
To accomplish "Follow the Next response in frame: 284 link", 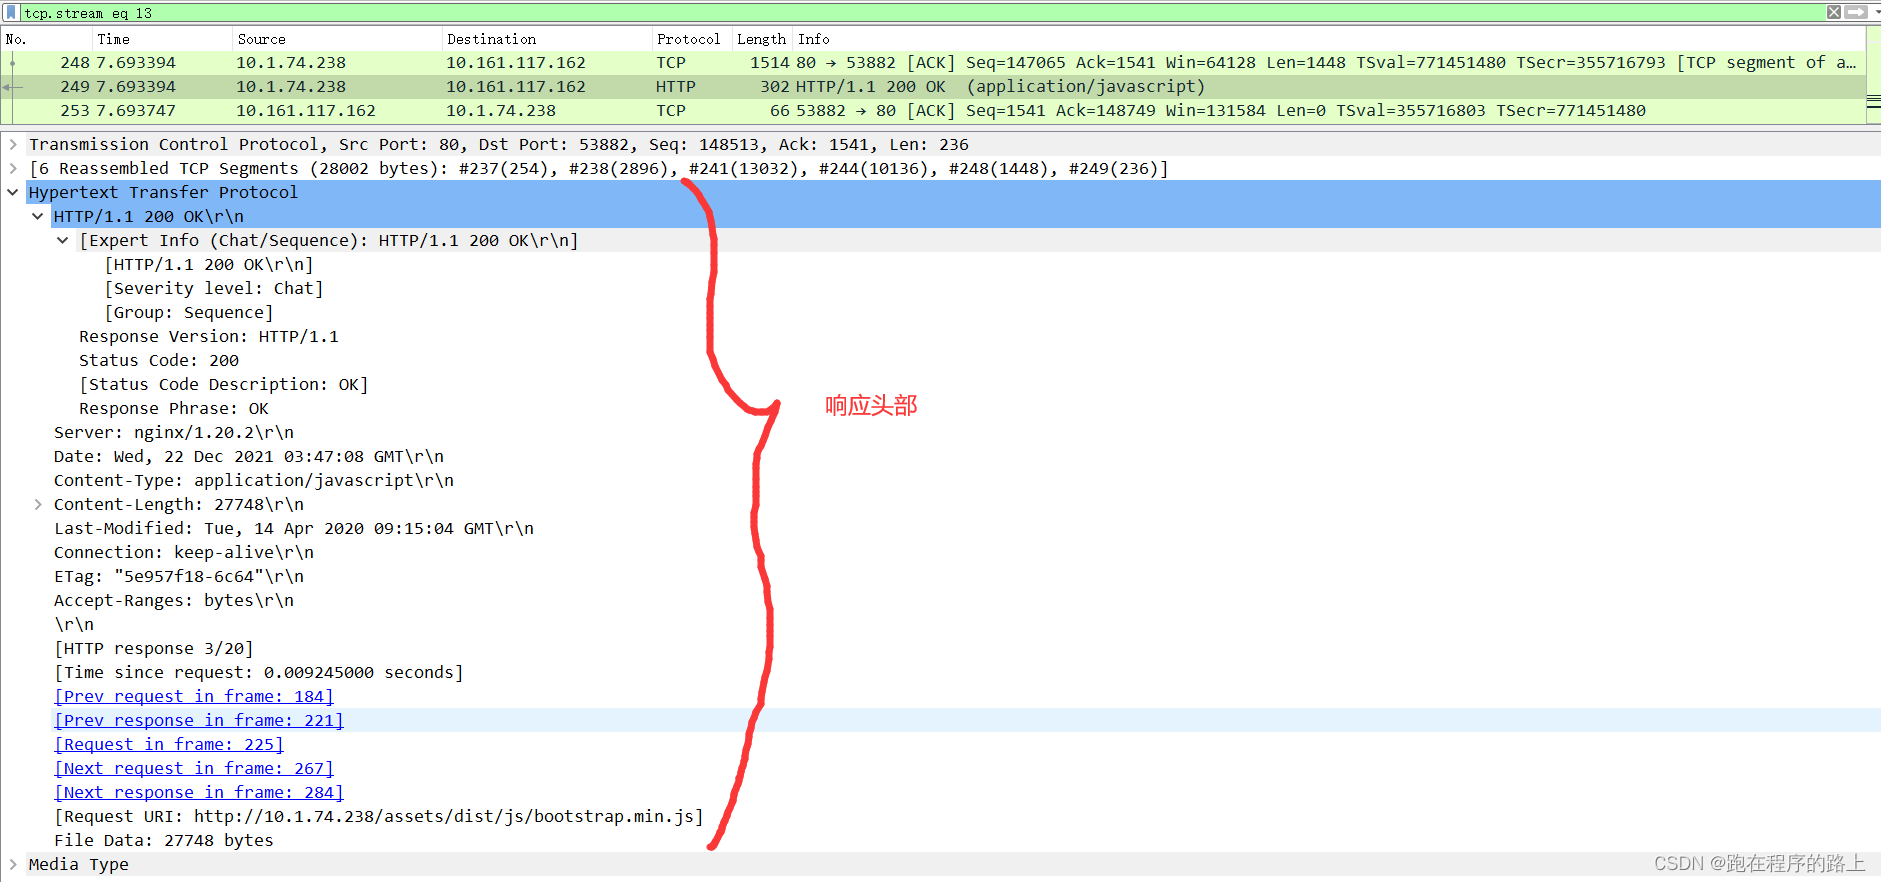I will [199, 792].
